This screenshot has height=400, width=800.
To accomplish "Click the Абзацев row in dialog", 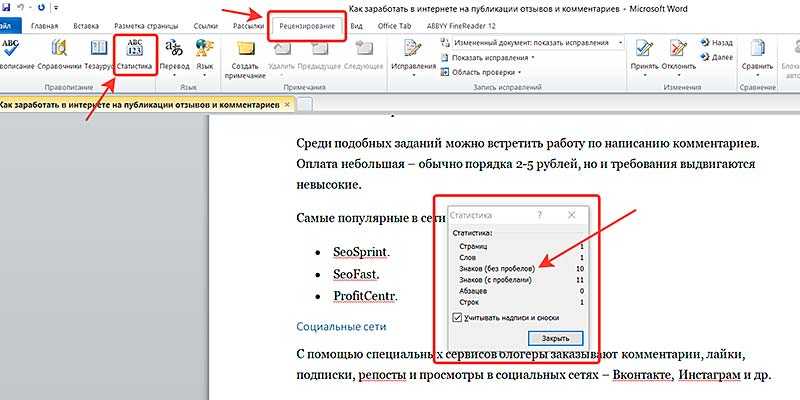I will (x=521, y=291).
